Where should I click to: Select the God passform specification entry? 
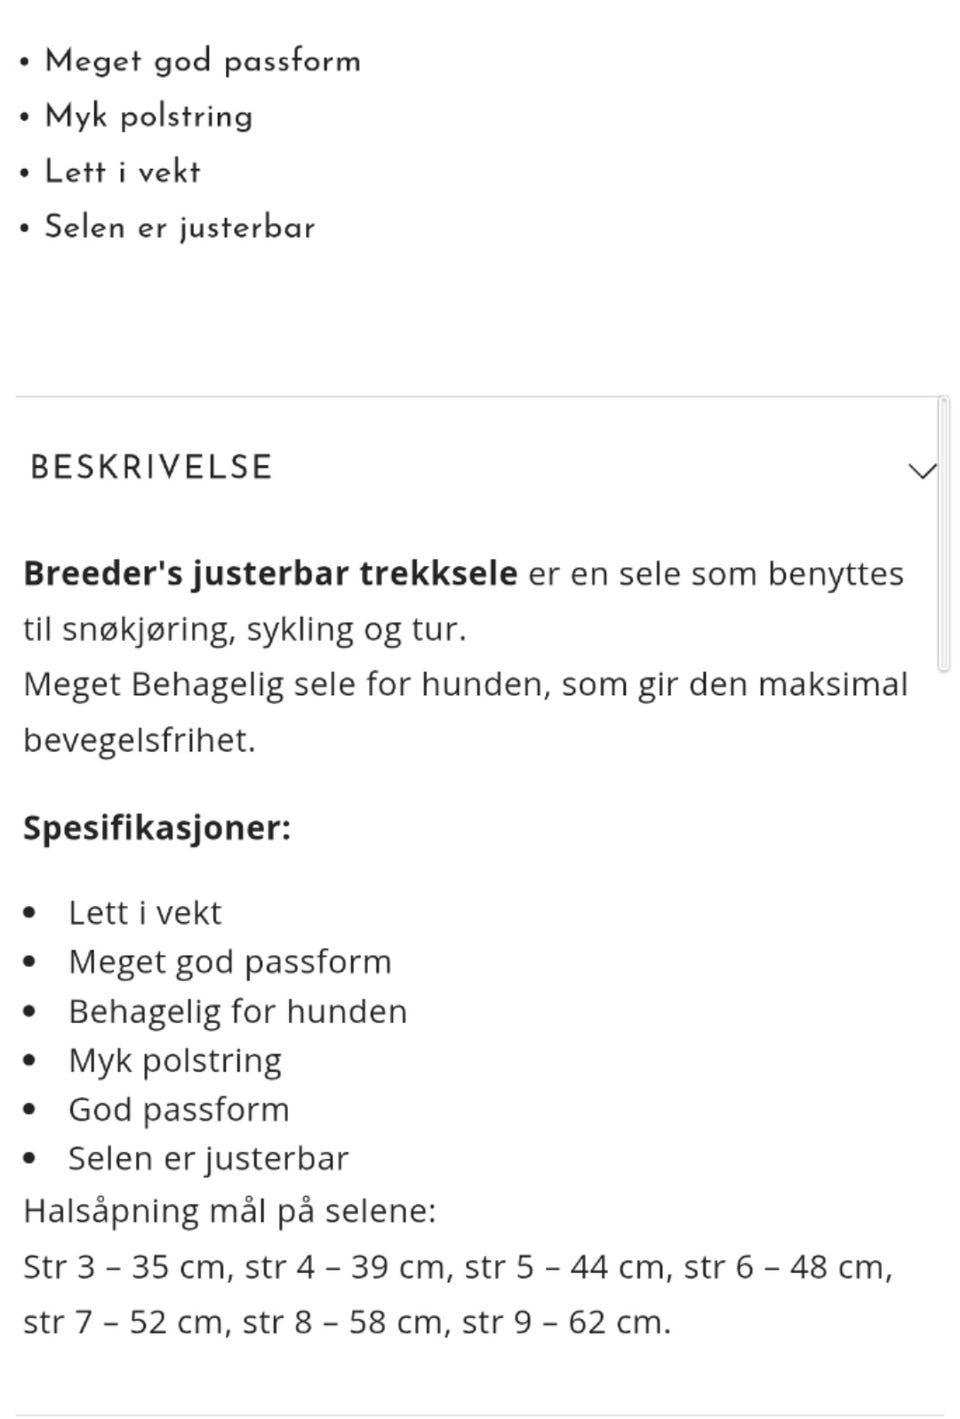coord(179,1109)
